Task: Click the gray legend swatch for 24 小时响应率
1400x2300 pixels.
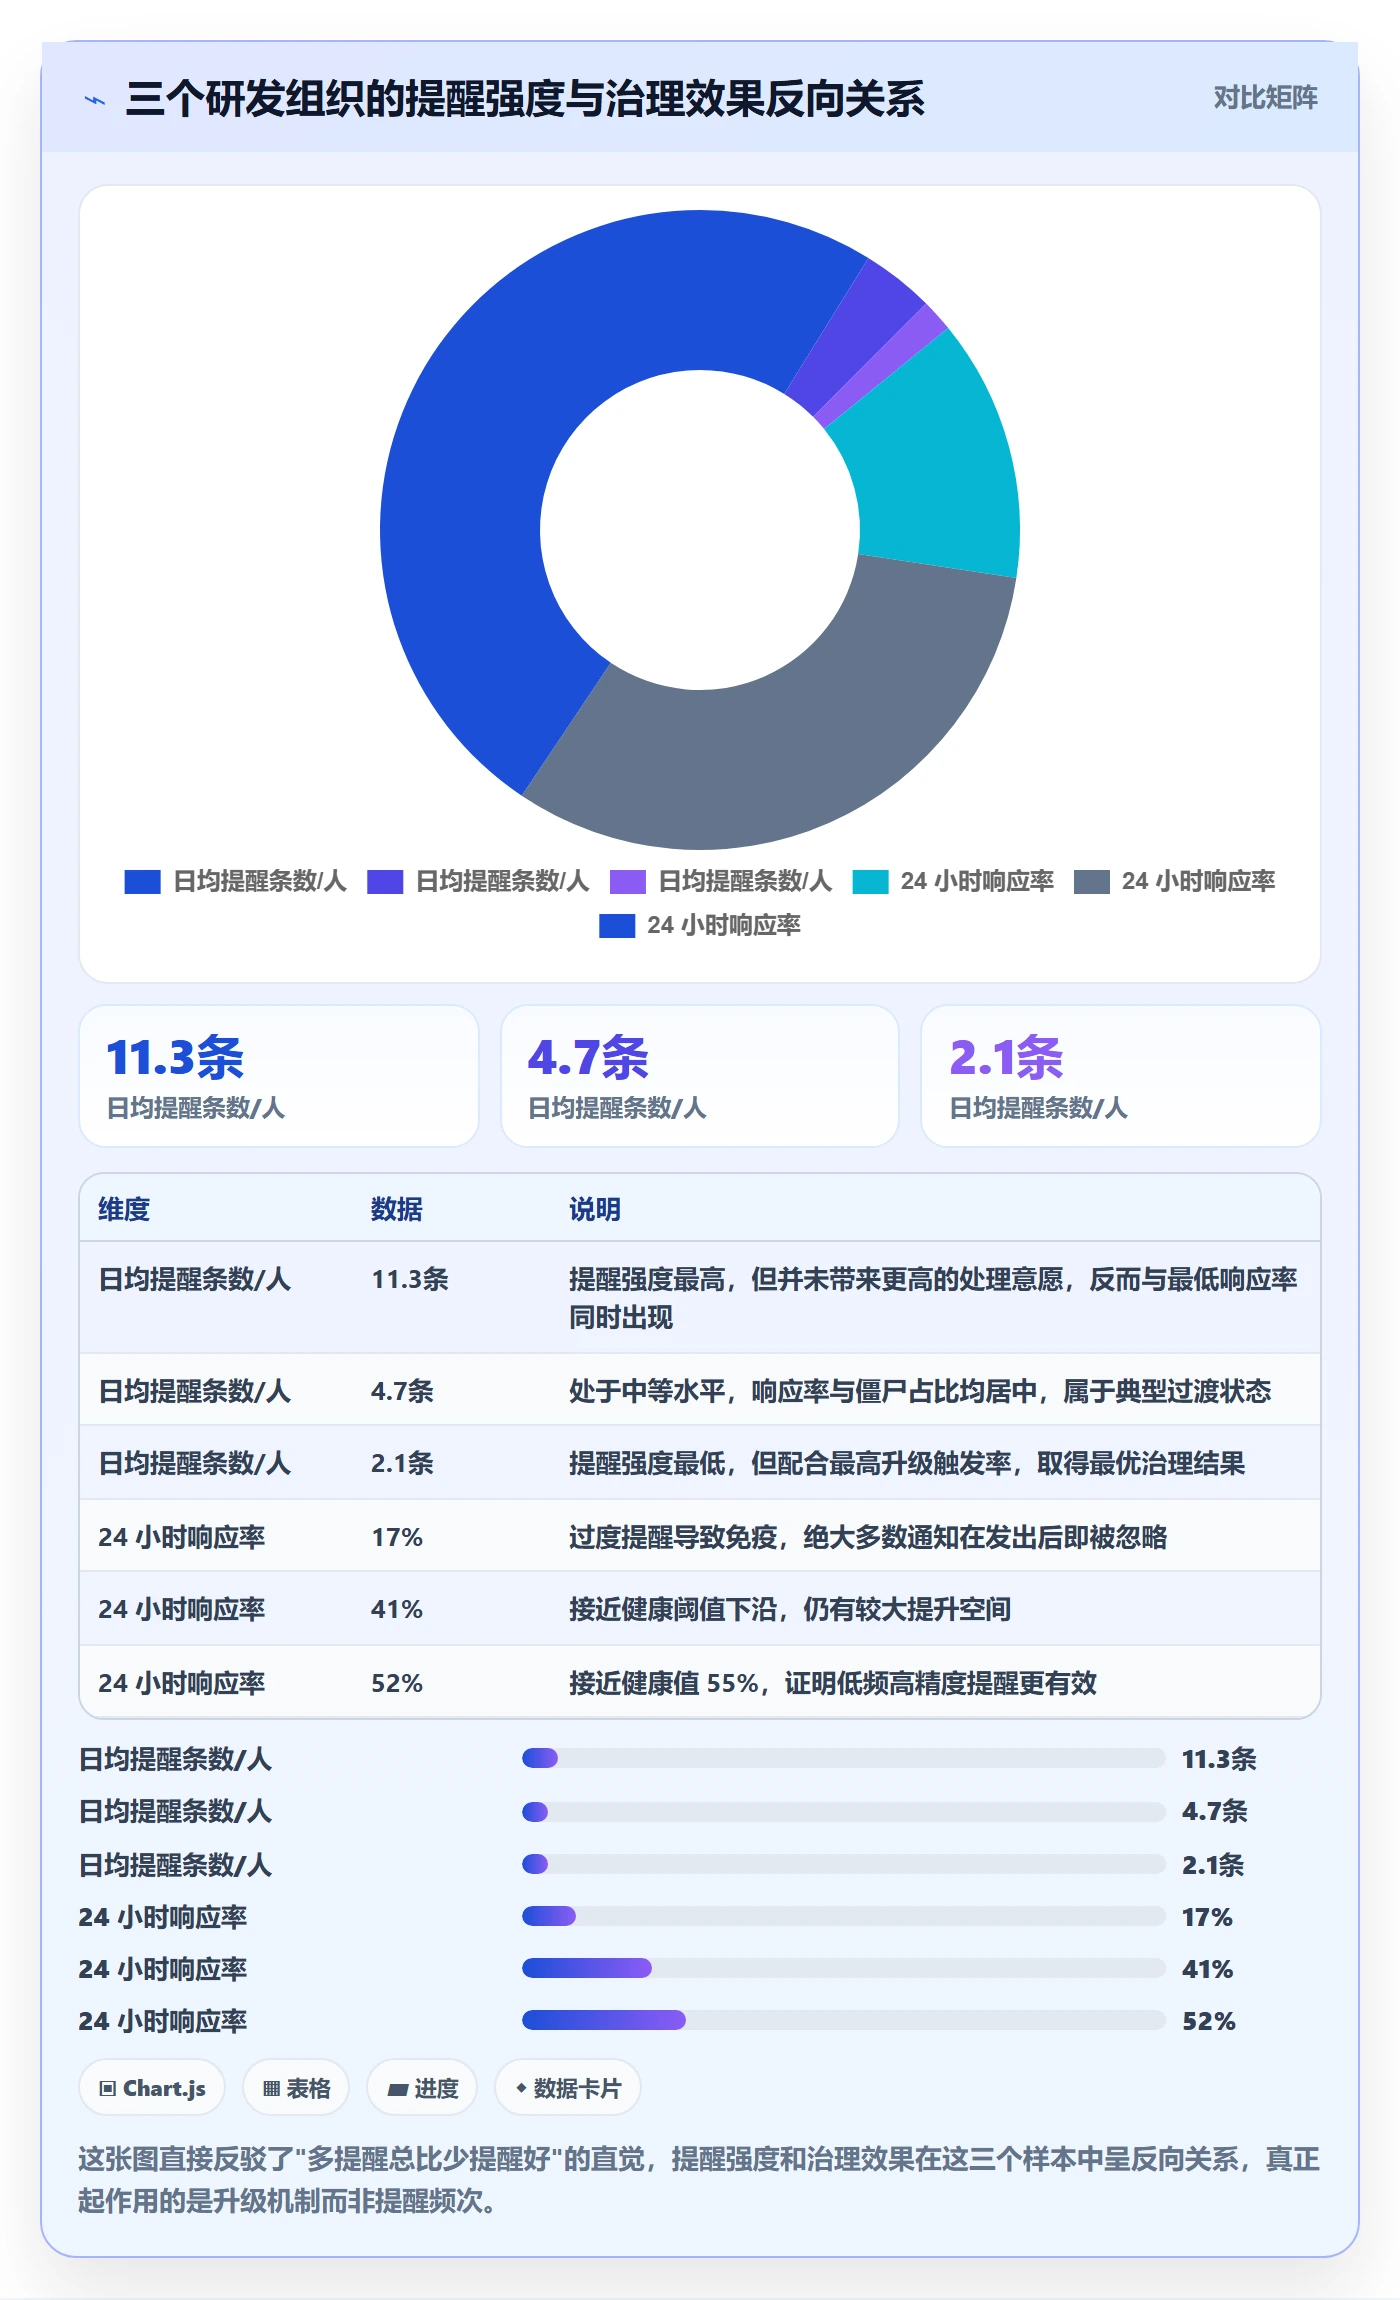Action: 1091,882
